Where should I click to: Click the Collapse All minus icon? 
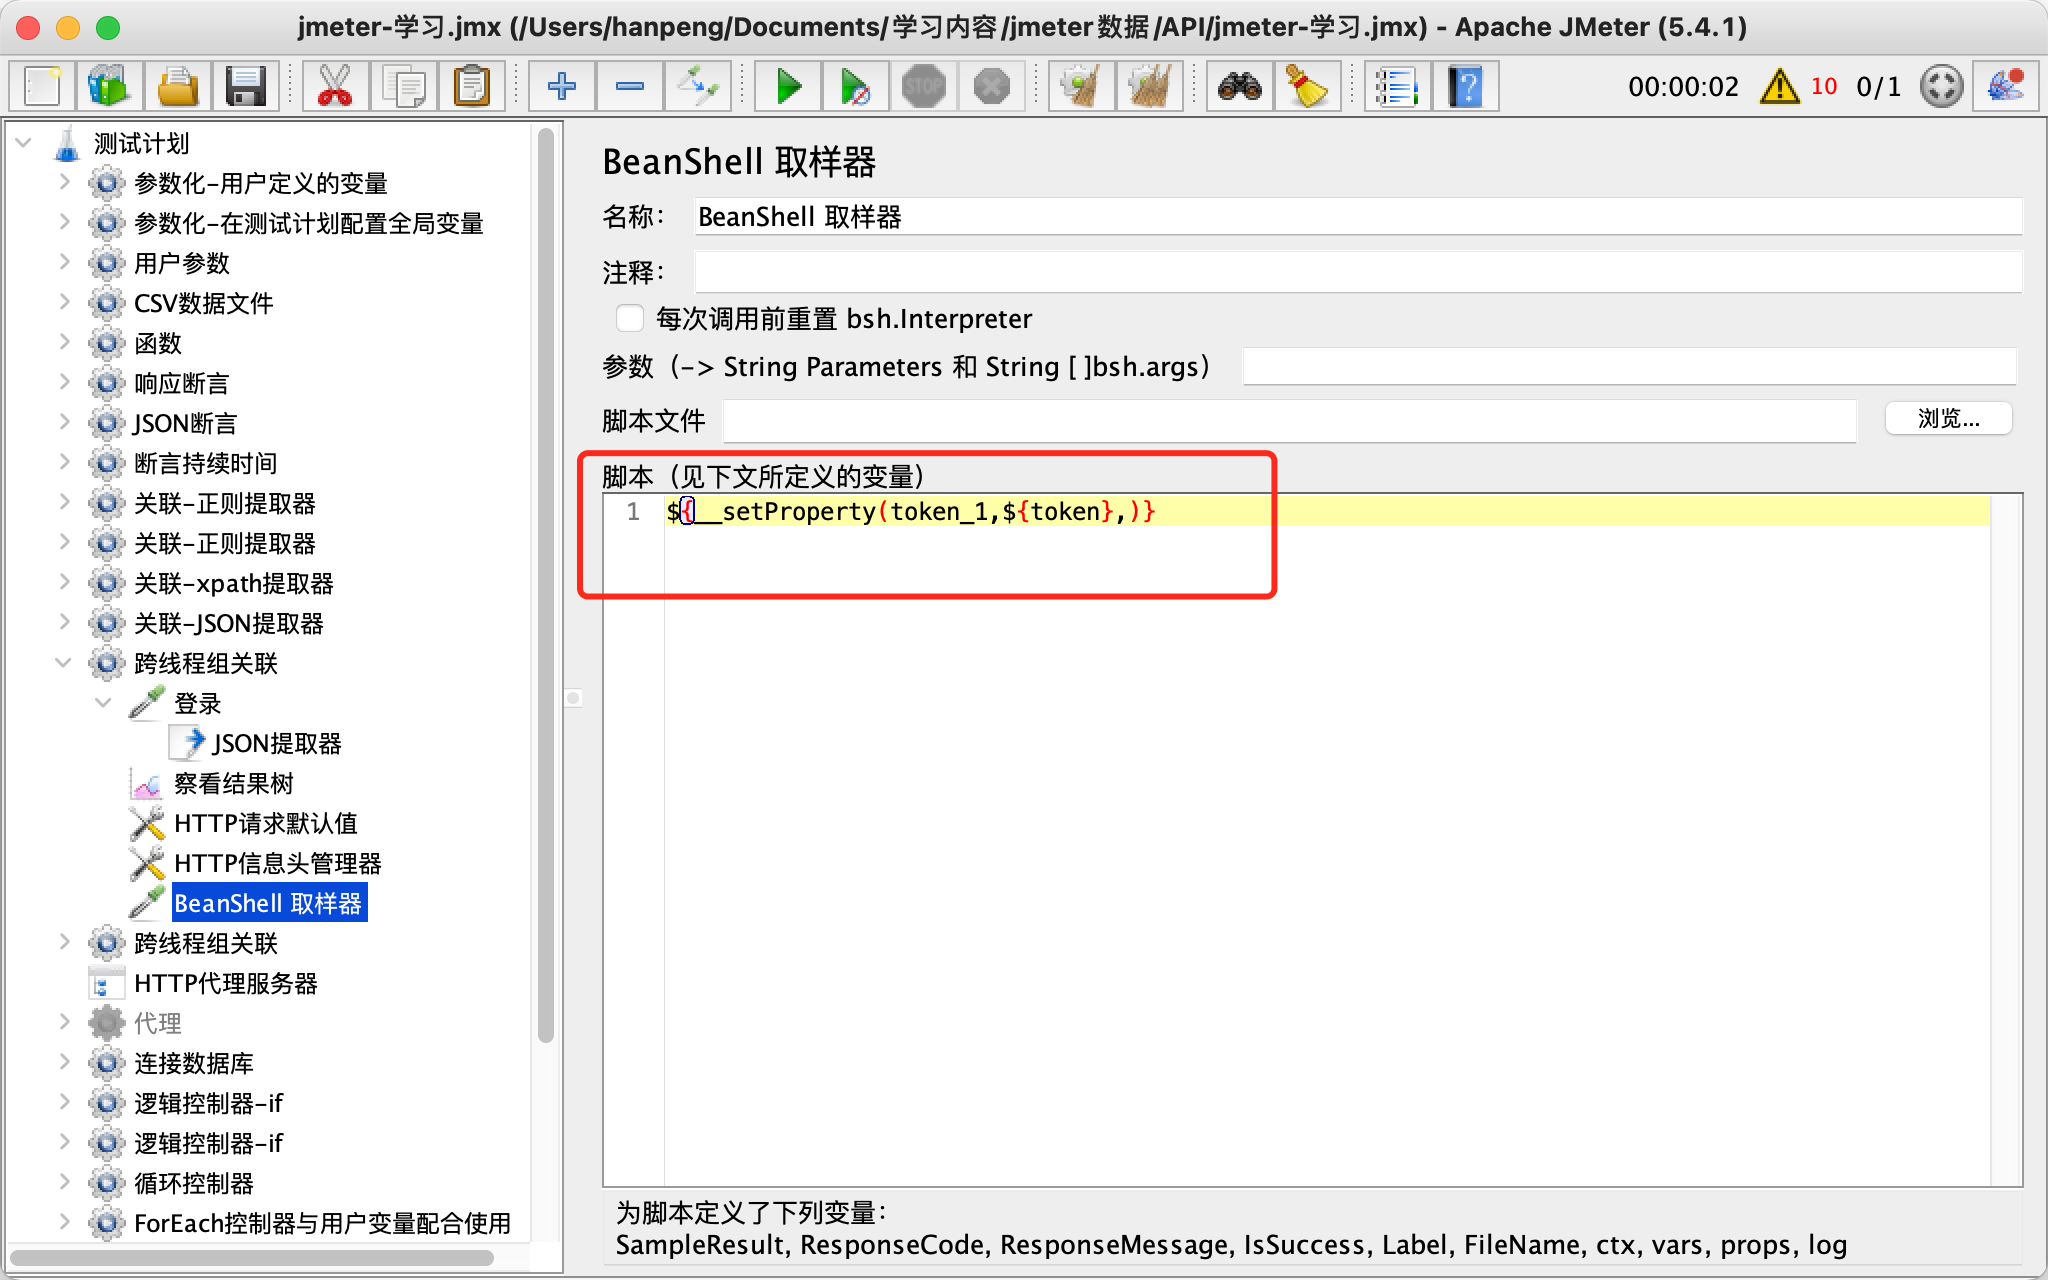click(x=630, y=86)
